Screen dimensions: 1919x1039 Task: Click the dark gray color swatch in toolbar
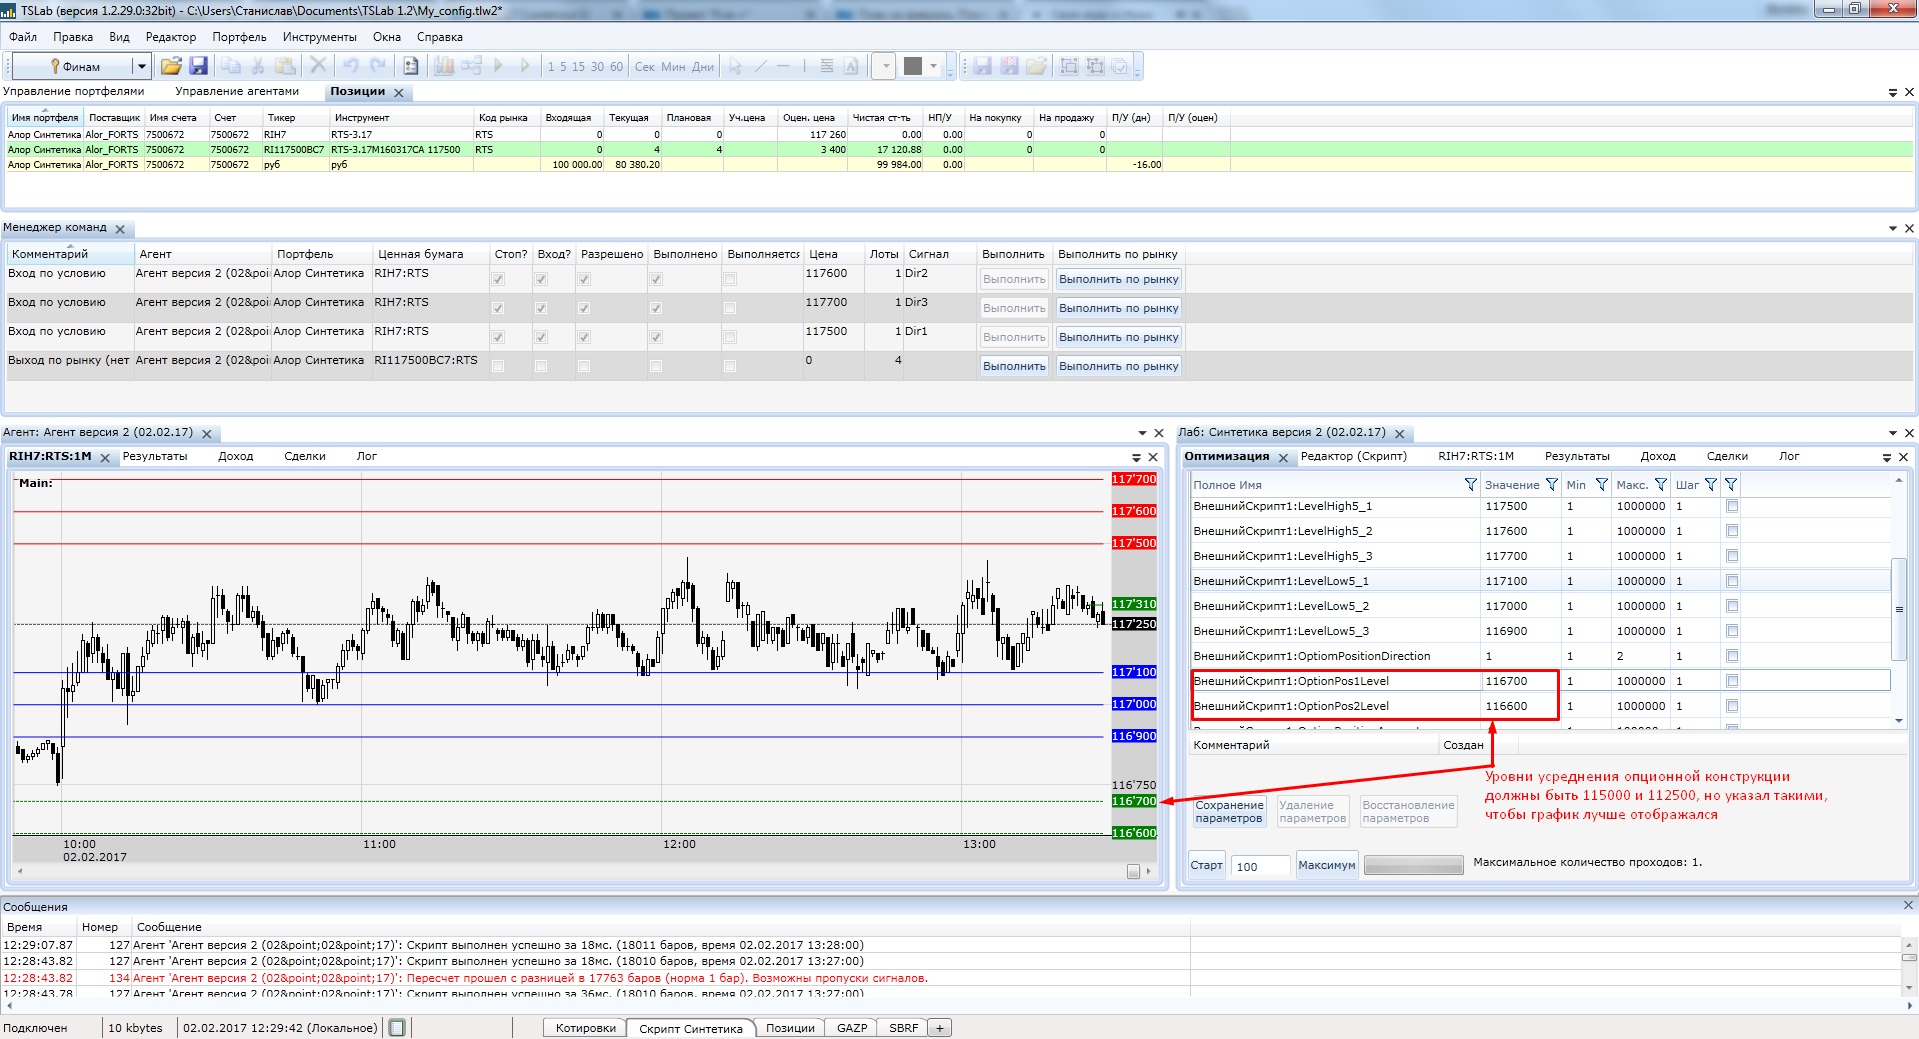point(912,66)
